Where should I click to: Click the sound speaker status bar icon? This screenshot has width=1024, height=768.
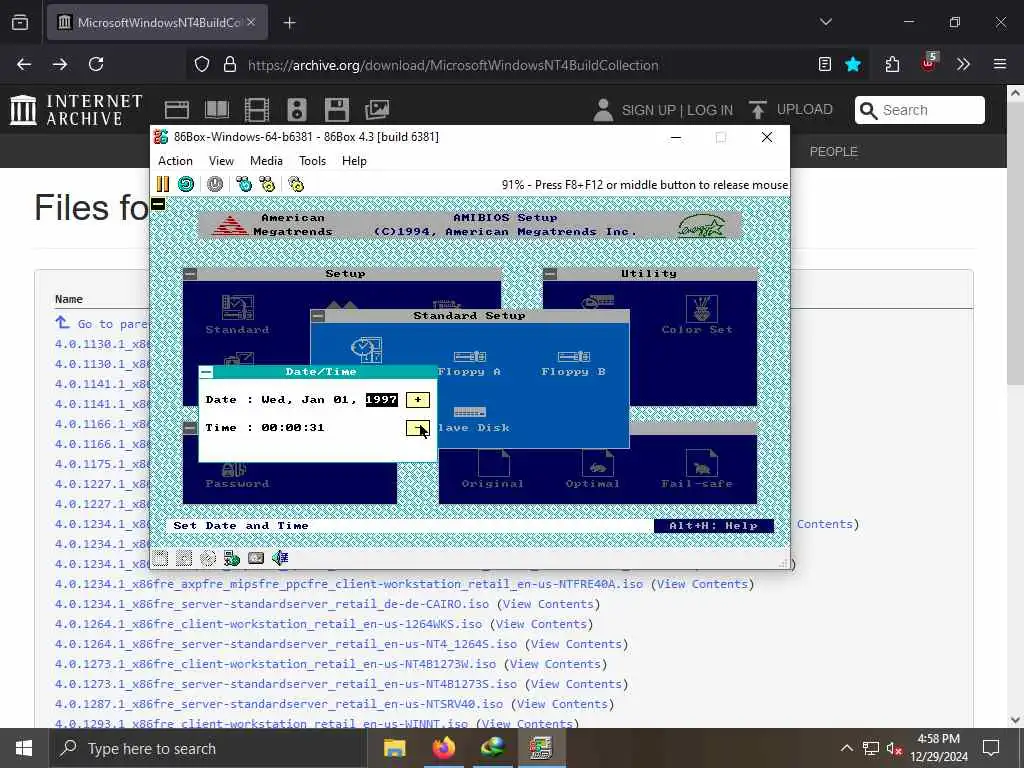click(280, 558)
